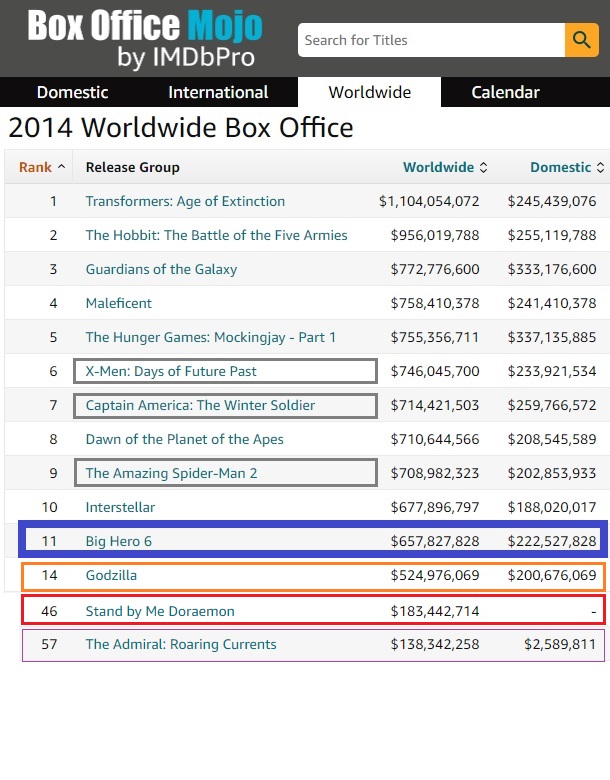Go to the Calendar tab
The image size is (610, 780).
[505, 92]
